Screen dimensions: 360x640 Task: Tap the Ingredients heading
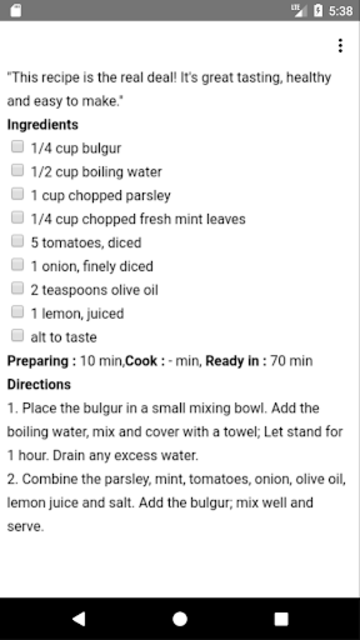click(x=42, y=125)
